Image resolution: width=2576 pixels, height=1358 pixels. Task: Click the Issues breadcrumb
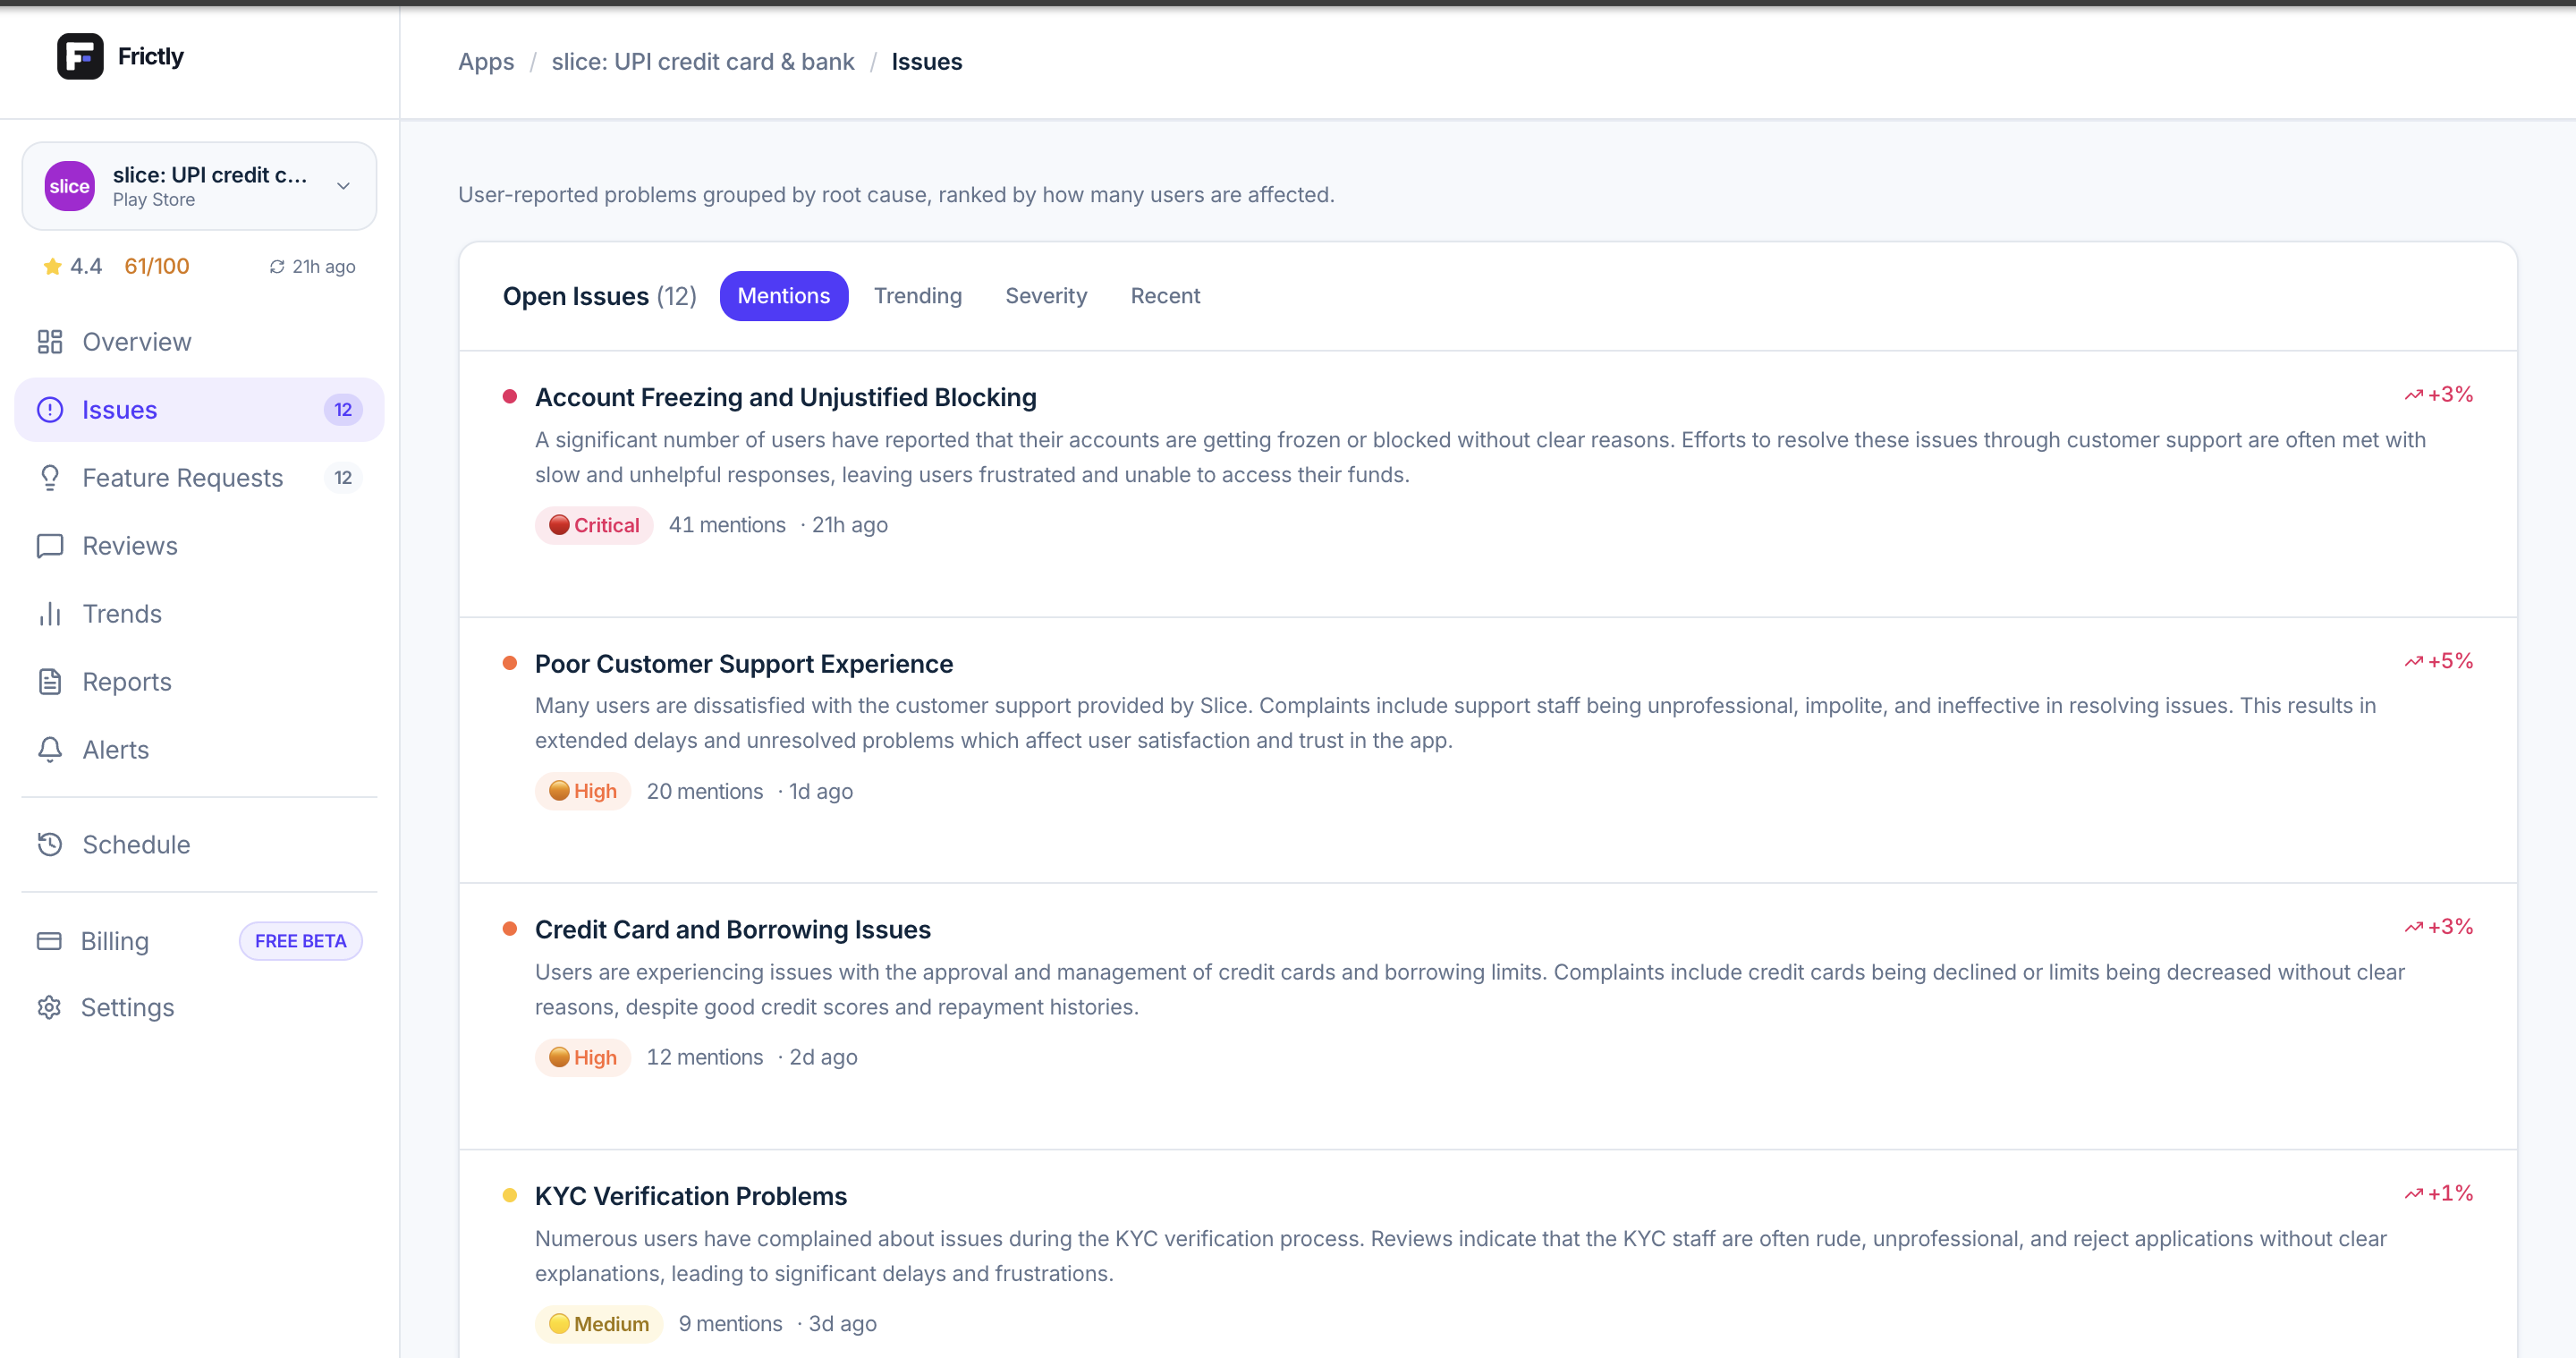pyautogui.click(x=927, y=62)
